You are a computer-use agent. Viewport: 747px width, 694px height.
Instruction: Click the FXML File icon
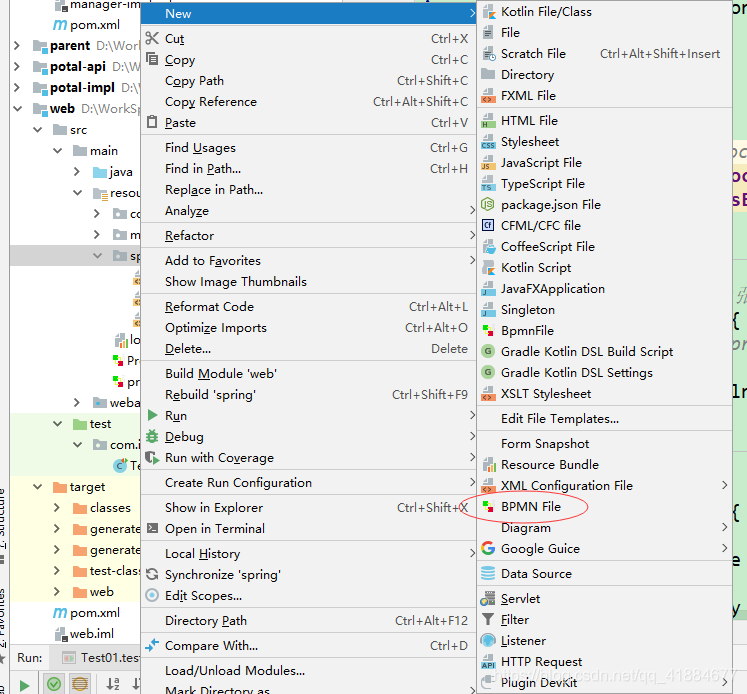[x=488, y=96]
